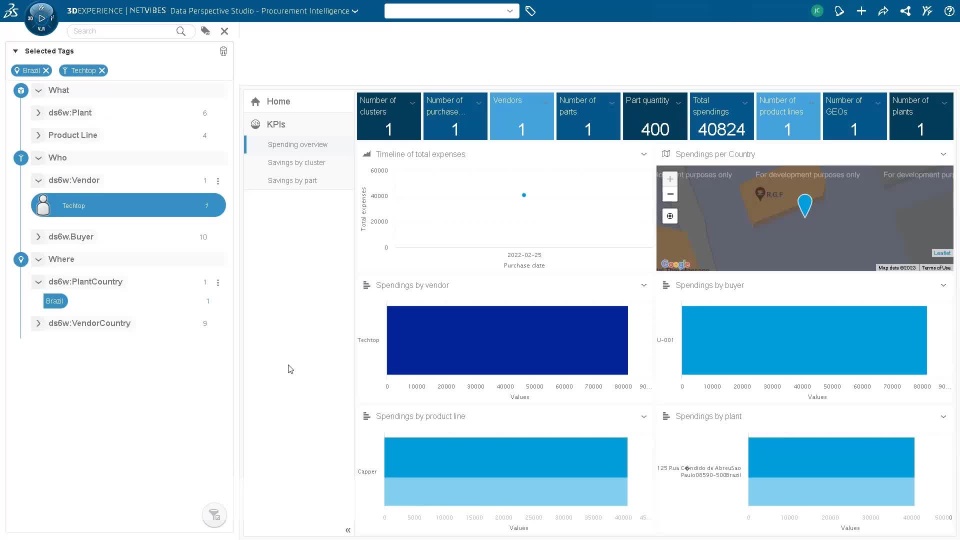The height and width of the screenshot is (540, 960).
Task: Clear selected tags with trash icon
Action: coord(223,51)
